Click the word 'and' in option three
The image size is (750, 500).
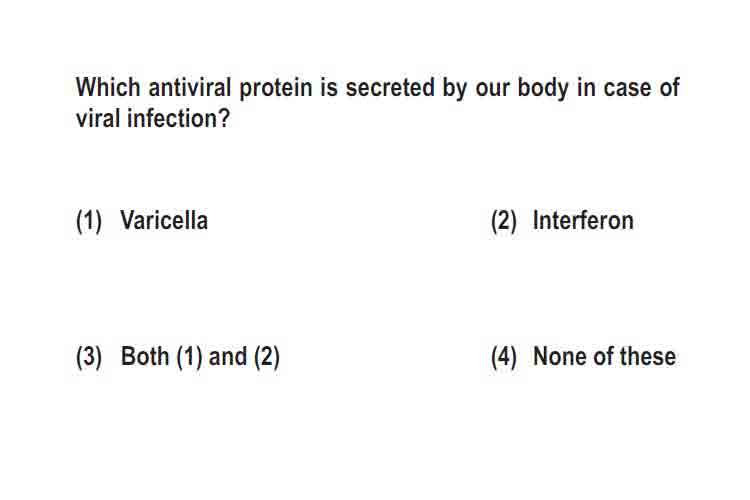tap(228, 357)
